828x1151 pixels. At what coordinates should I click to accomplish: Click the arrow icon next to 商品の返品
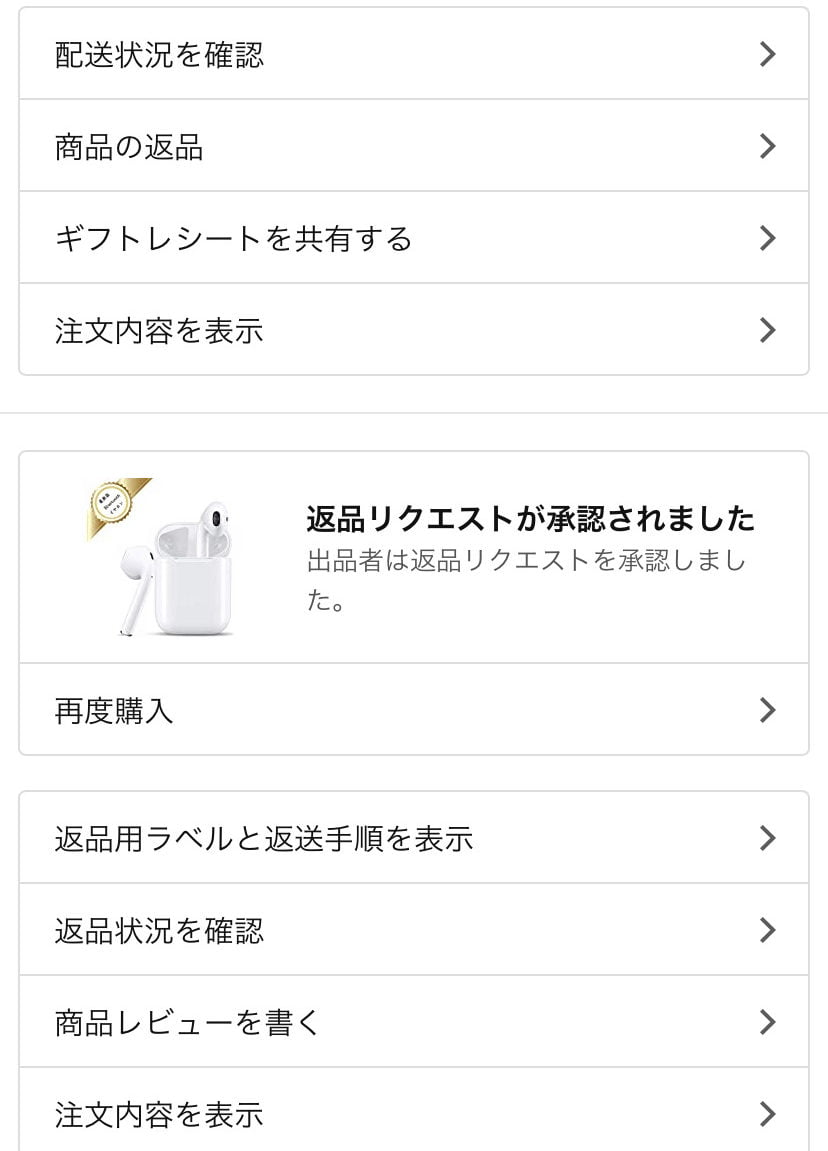(x=767, y=147)
